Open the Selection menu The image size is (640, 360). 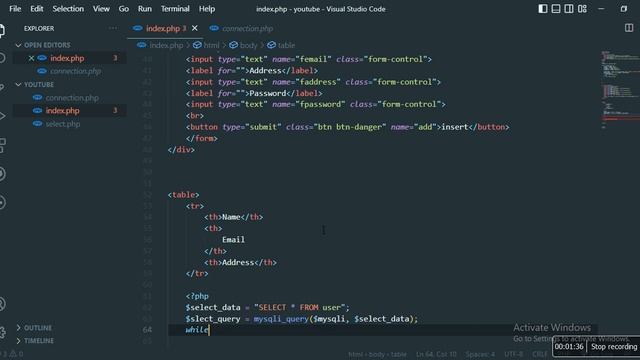point(68,9)
